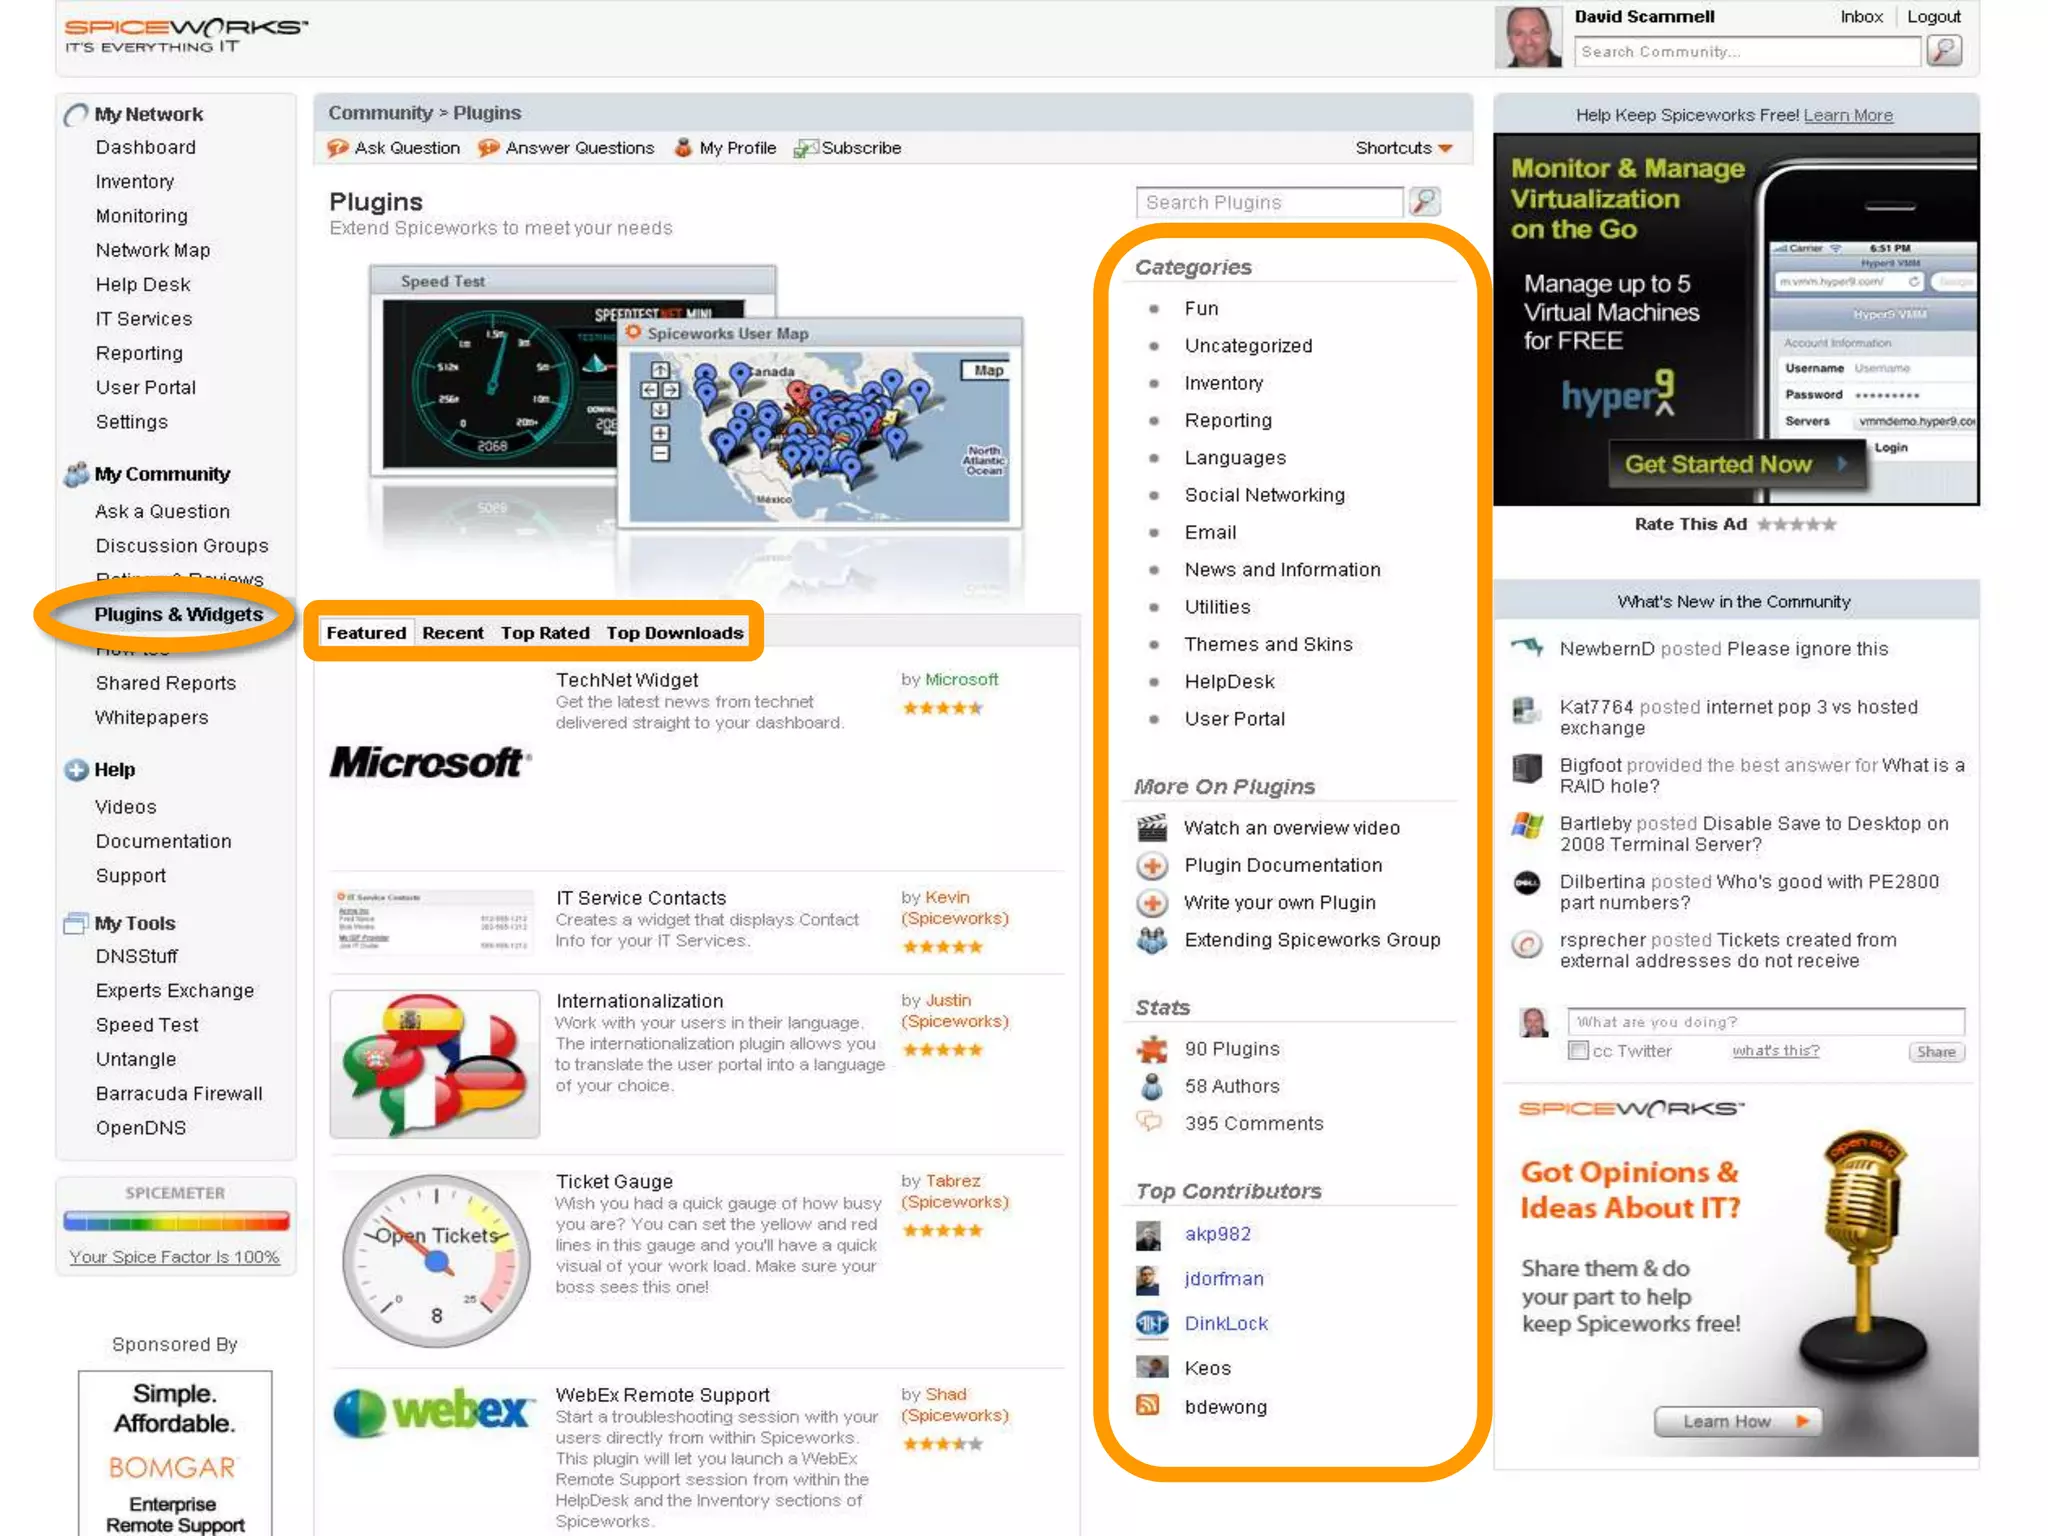This screenshot has width=2048, height=1536.
Task: Click the community search magnifier icon
Action: coord(1944,50)
